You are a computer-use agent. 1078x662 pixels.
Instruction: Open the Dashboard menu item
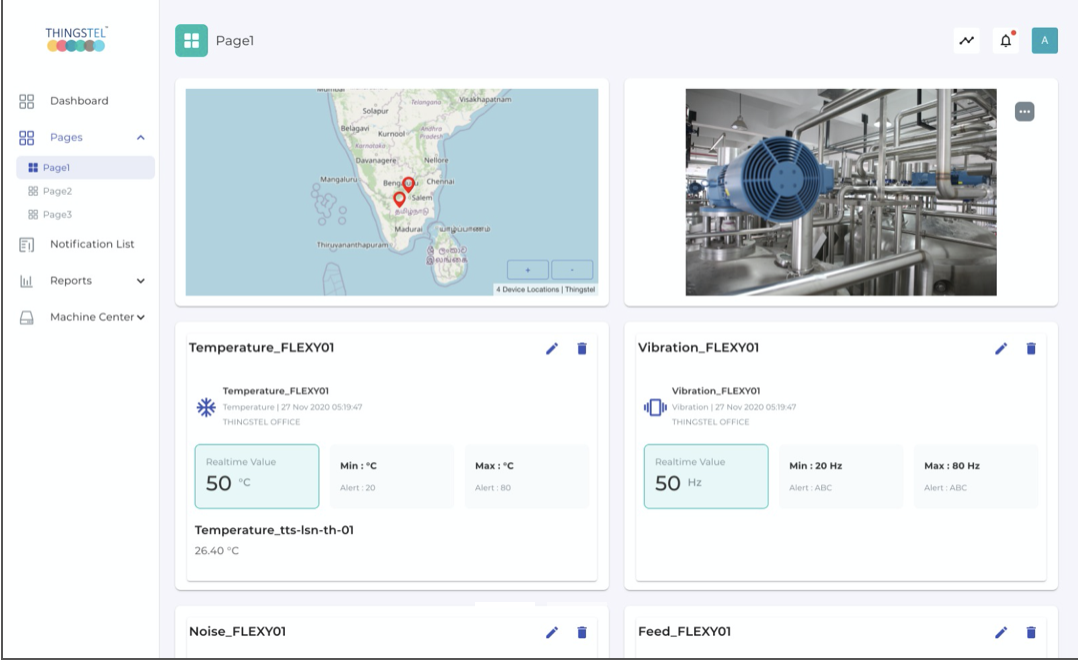point(79,101)
